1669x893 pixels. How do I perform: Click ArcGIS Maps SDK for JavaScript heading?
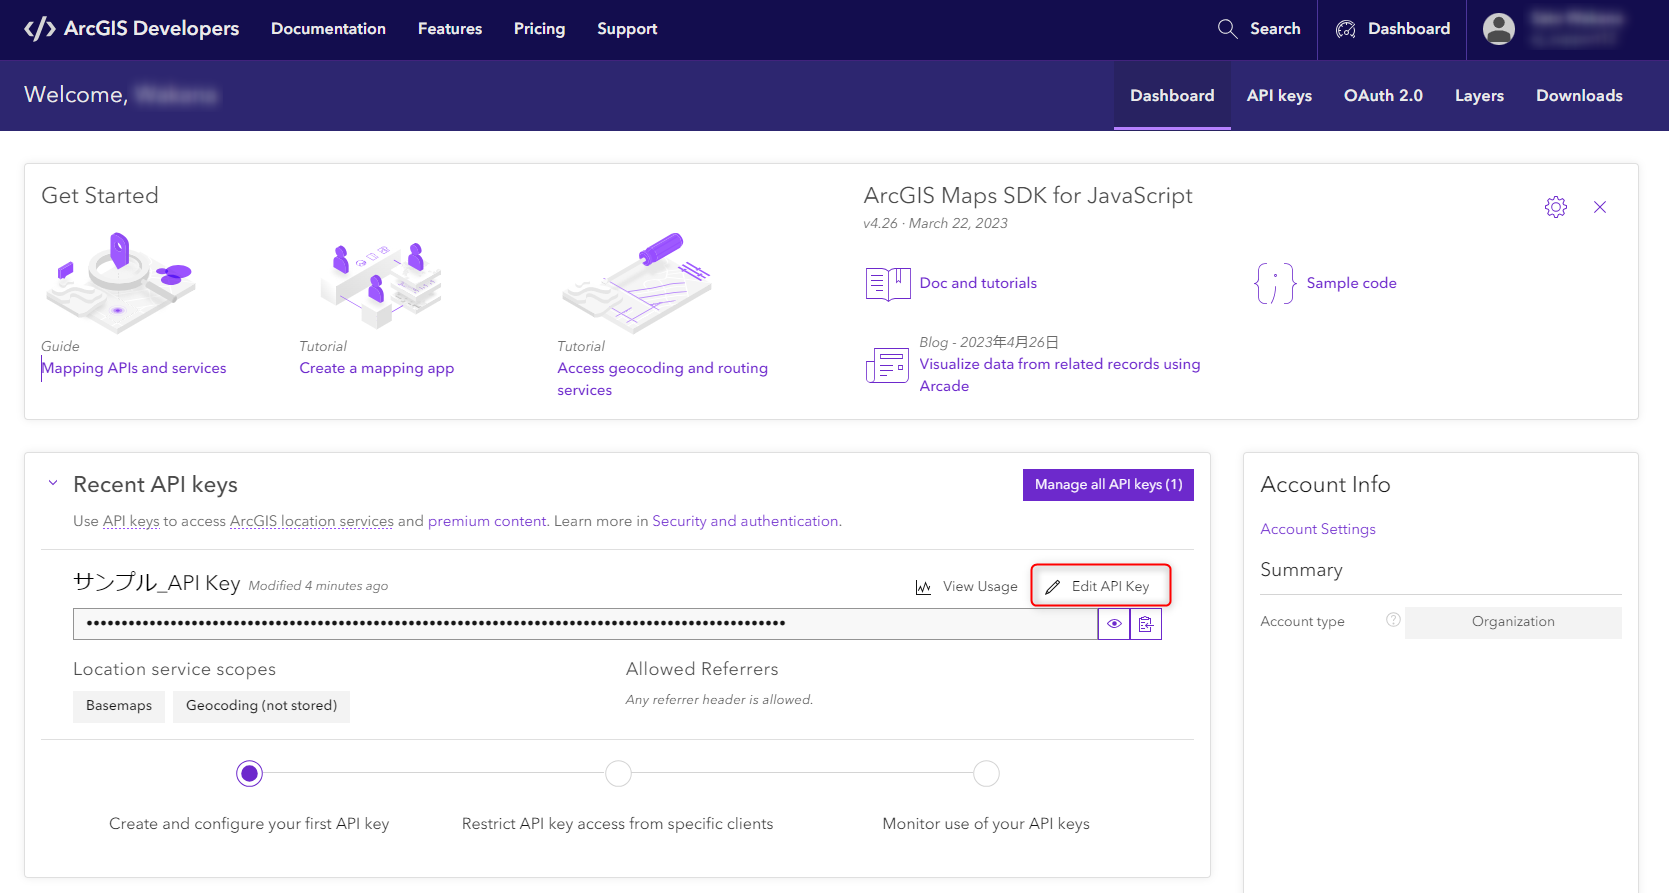pos(1028,196)
